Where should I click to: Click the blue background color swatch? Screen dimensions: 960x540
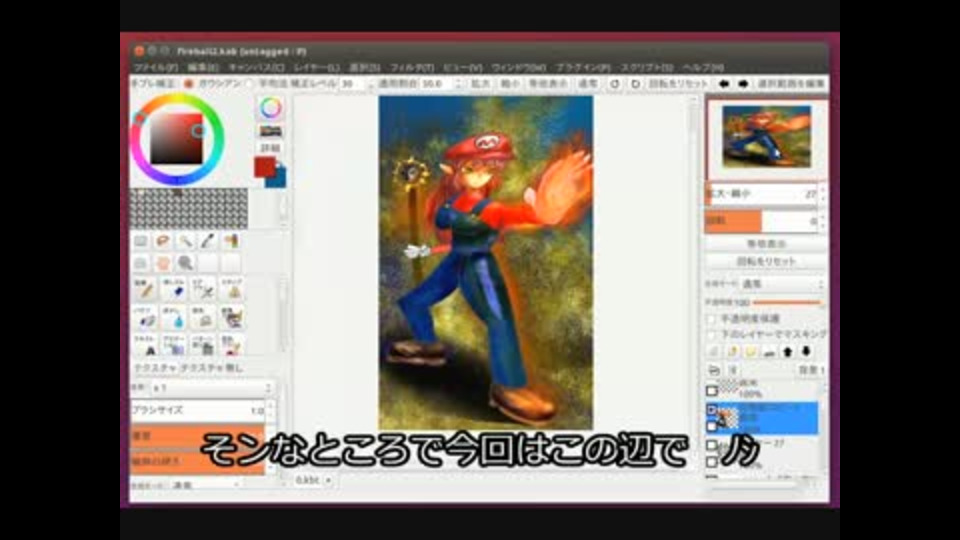[x=279, y=179]
